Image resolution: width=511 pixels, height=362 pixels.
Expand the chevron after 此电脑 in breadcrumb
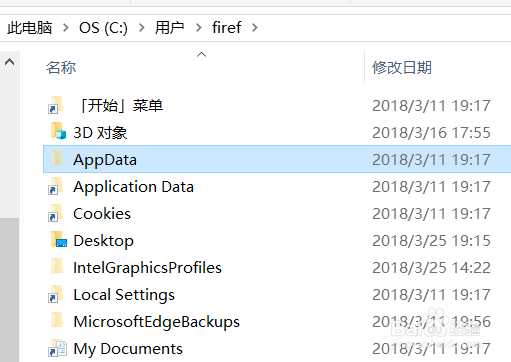(x=66, y=28)
